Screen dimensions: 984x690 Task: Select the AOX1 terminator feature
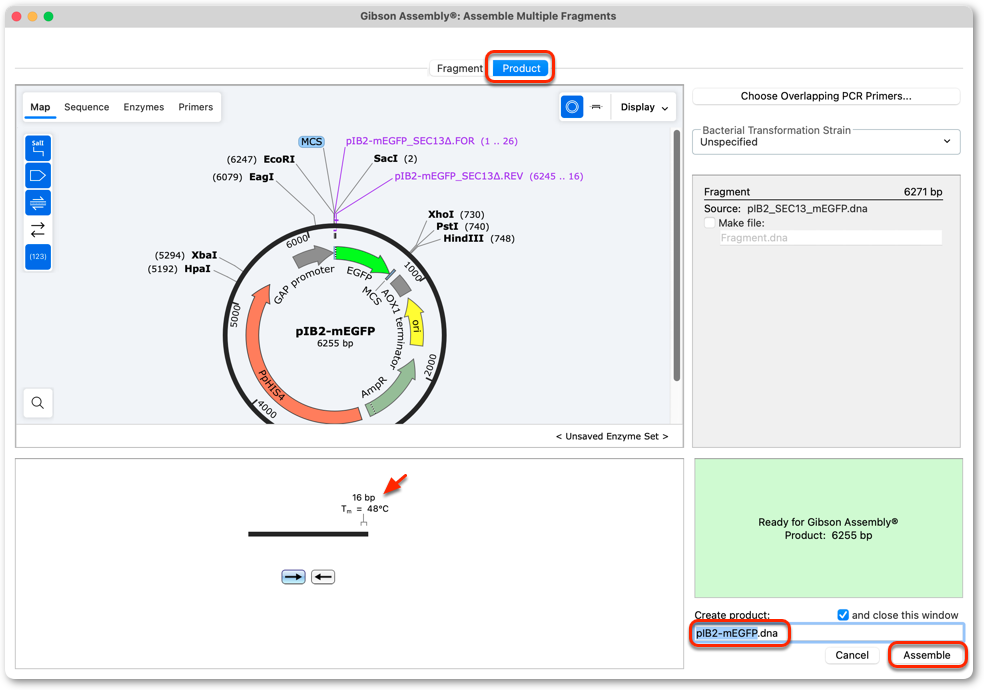(400, 286)
